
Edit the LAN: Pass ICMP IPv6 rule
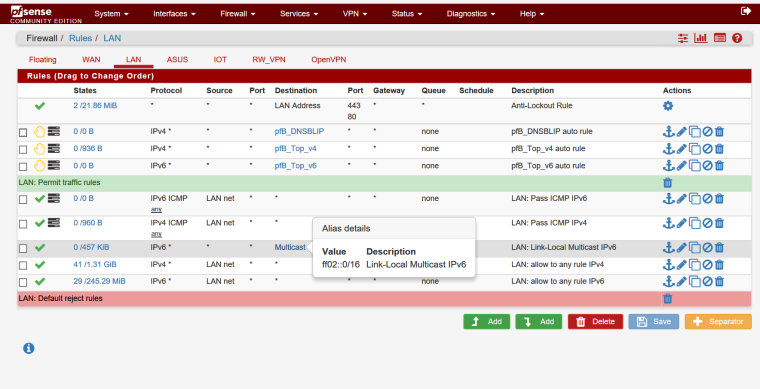[x=681, y=198]
